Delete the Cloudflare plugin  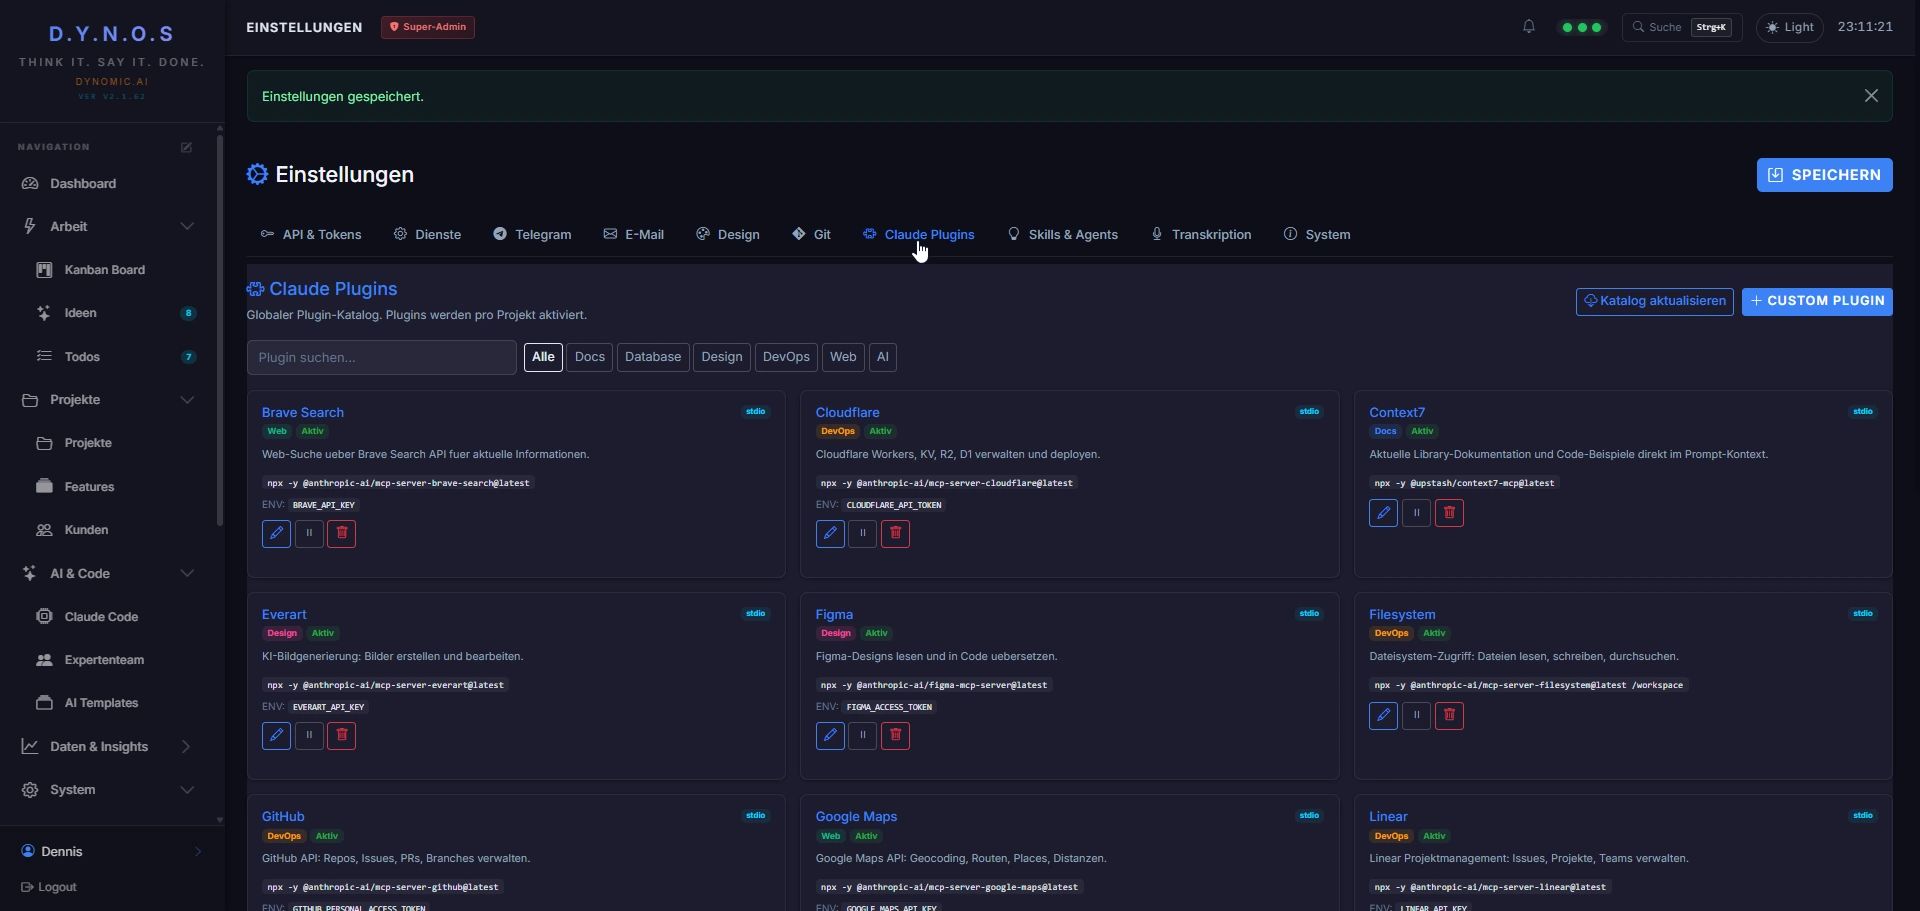[895, 534]
